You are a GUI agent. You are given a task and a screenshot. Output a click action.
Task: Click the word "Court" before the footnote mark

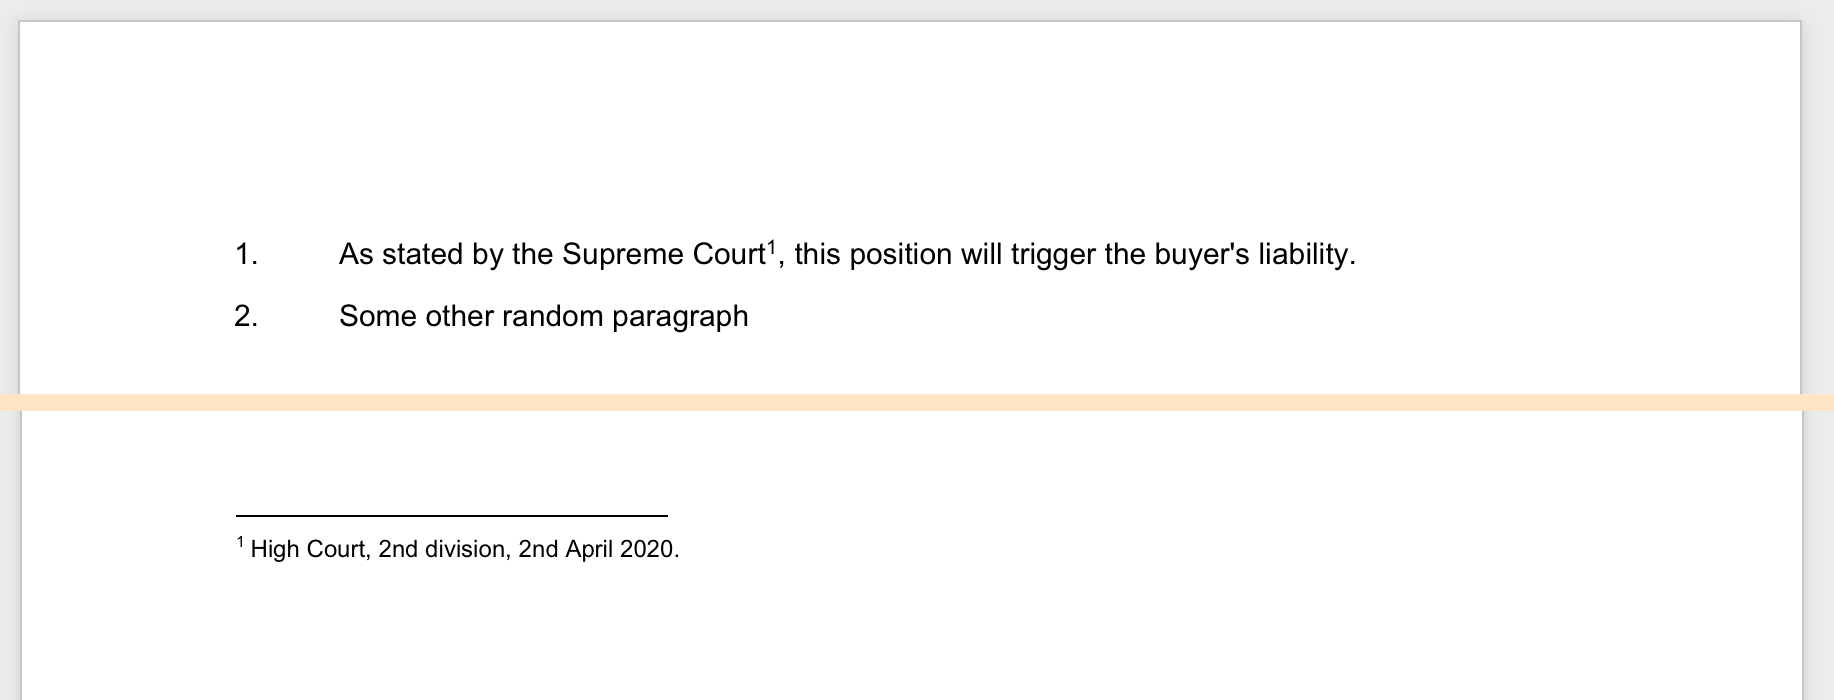coord(728,255)
